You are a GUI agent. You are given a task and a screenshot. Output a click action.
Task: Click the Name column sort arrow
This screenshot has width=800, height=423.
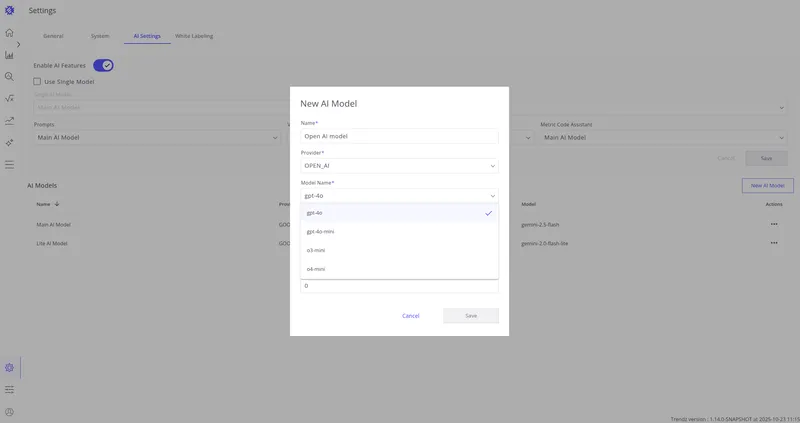click(x=57, y=204)
